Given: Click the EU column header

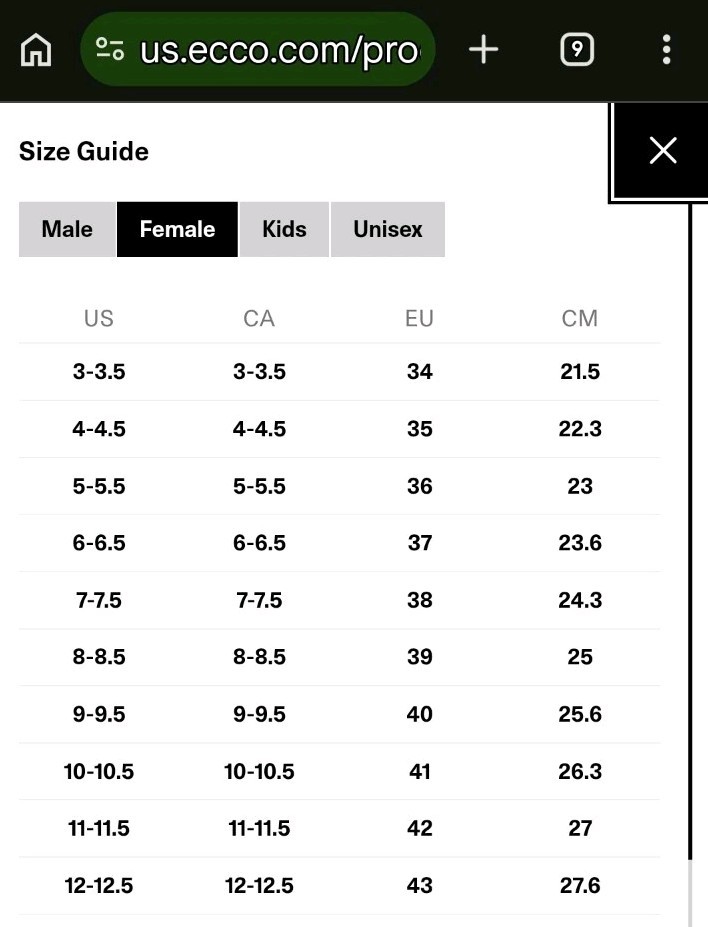Looking at the screenshot, I should 420,319.
